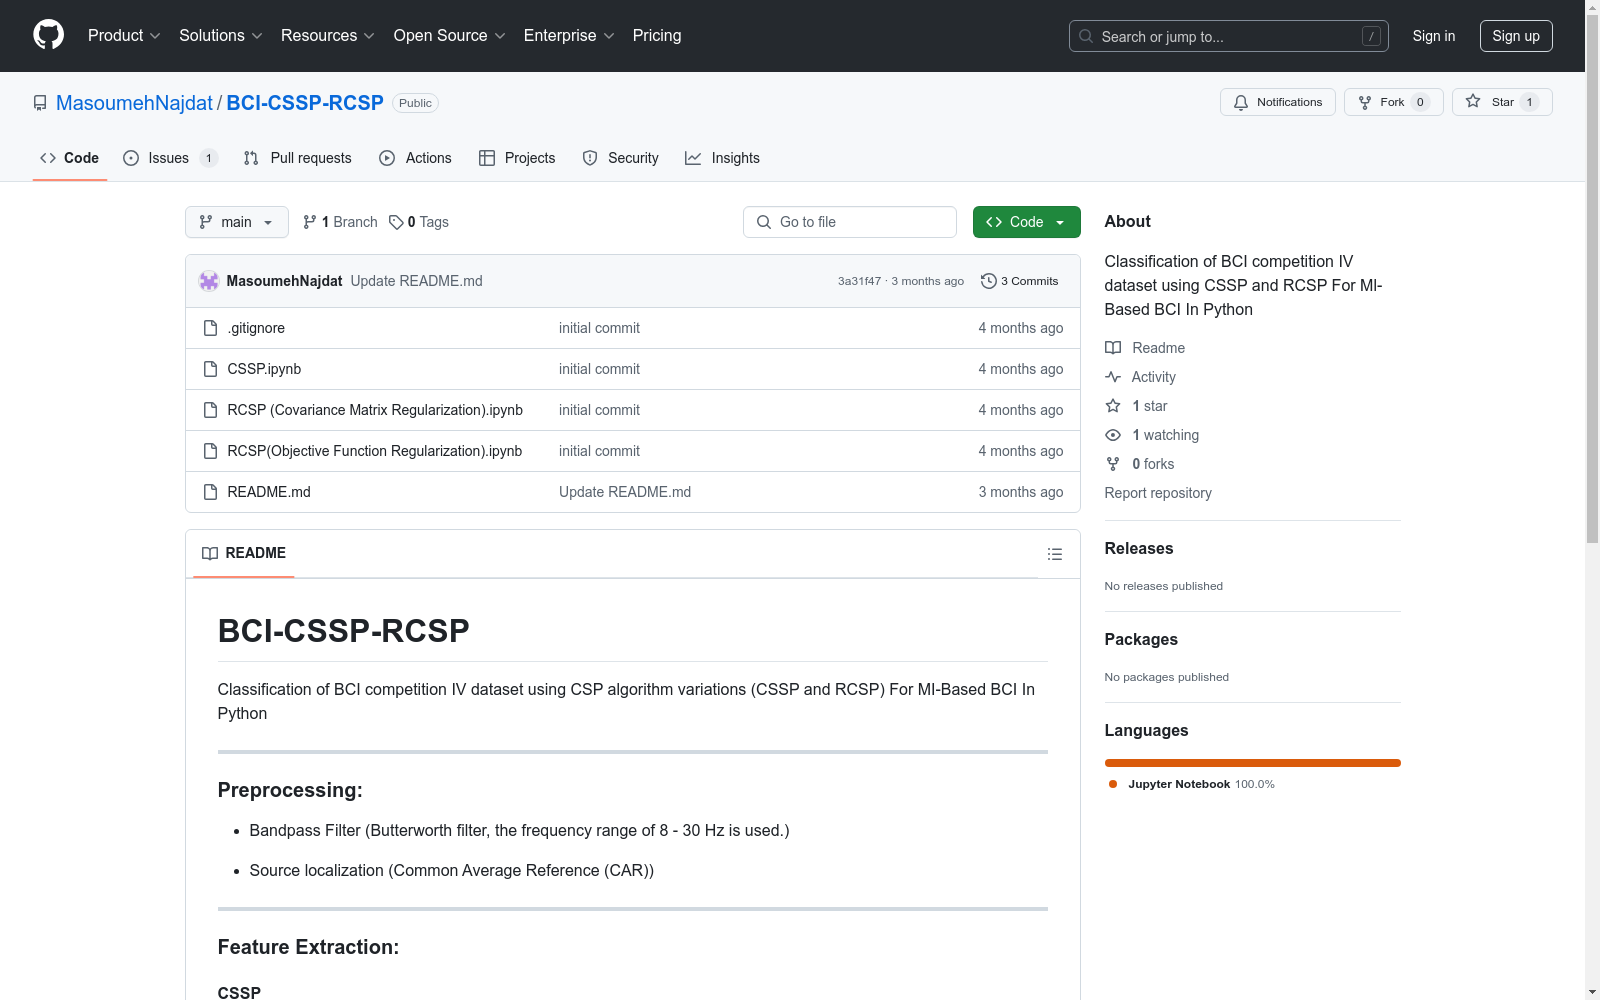
Task: Click the file icon beside CSSP.ipynb
Action: click(210, 369)
